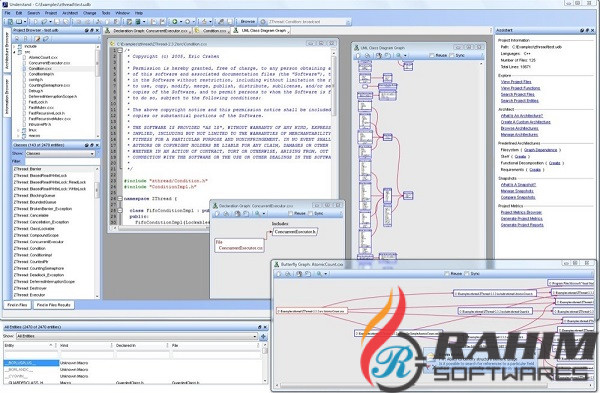
Task: Click the Find in Files tab at bottom
Action: (17, 305)
